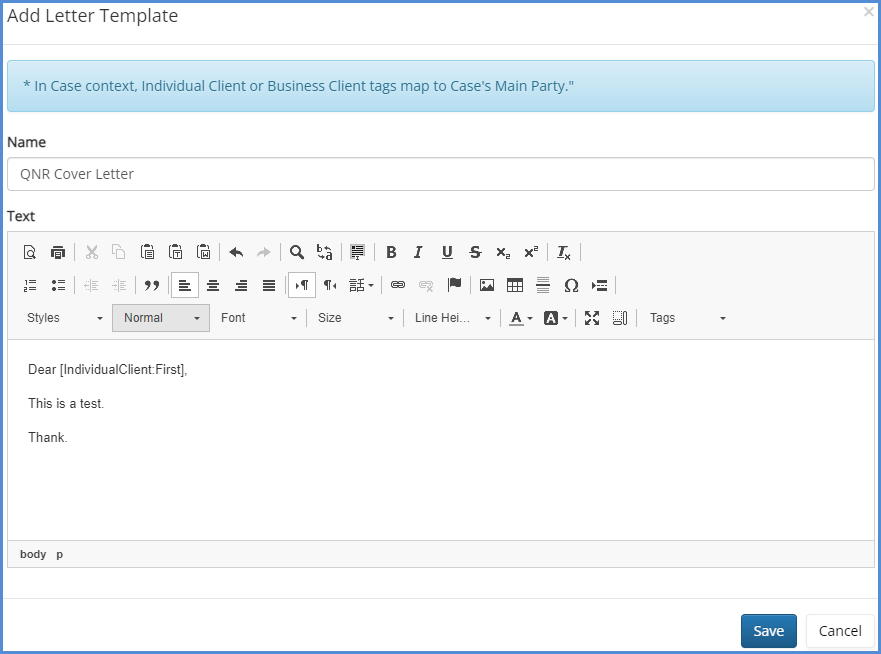Open the text color picker
Image resolution: width=881 pixels, height=654 pixels.
click(520, 318)
